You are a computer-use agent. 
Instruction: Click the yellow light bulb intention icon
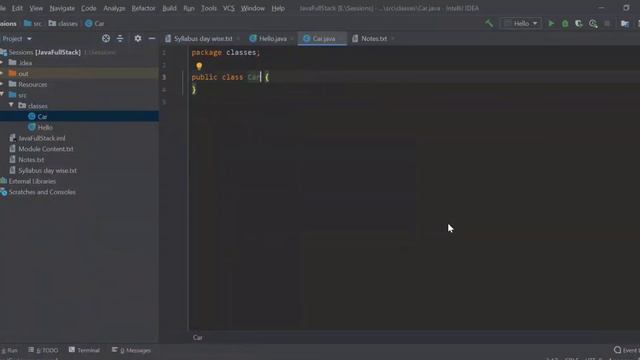click(x=199, y=66)
